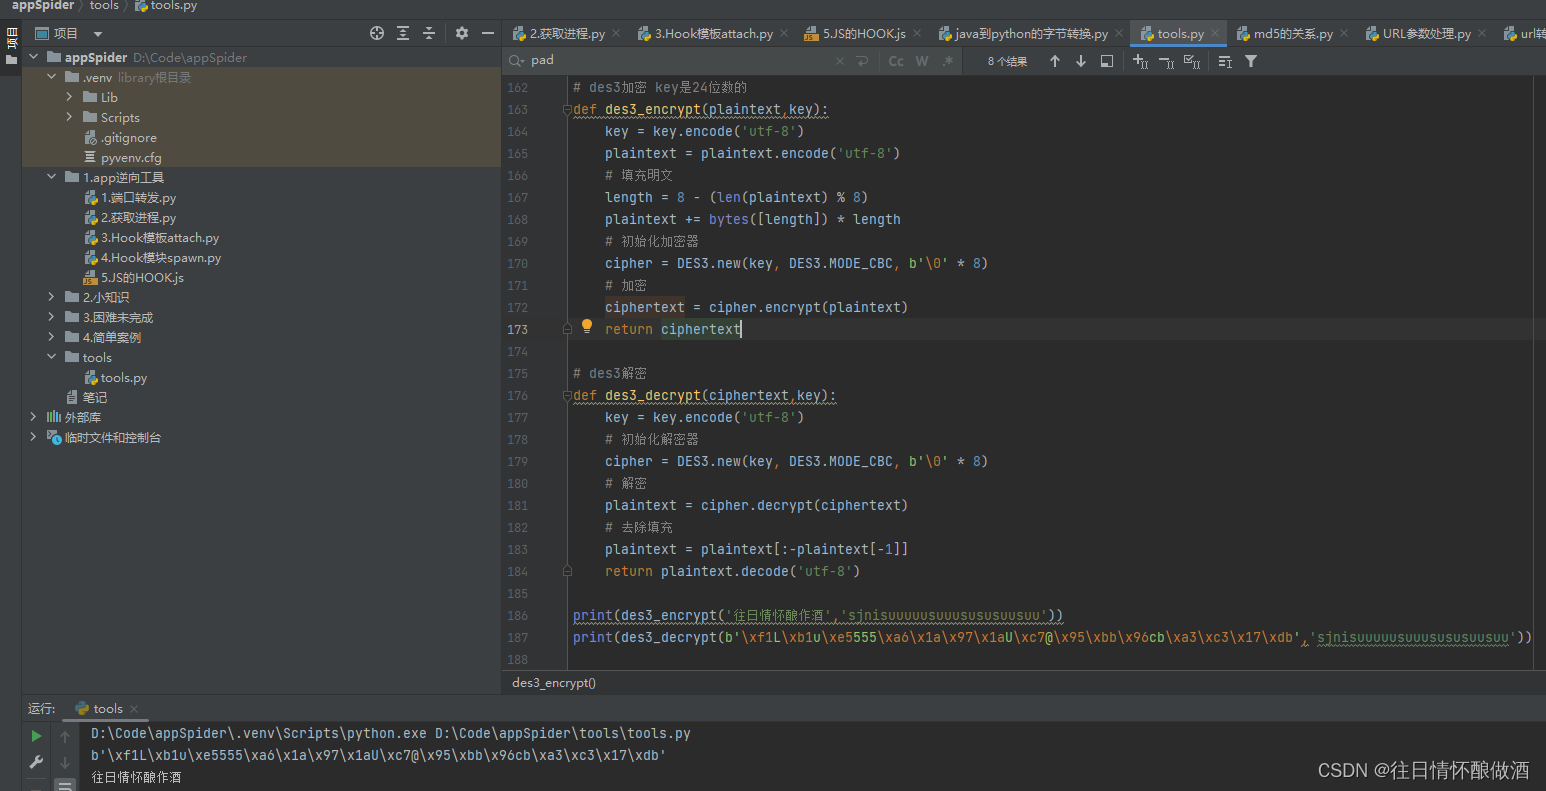
Task: Toggle match case (Cc) in search bar
Action: pyautogui.click(x=895, y=60)
